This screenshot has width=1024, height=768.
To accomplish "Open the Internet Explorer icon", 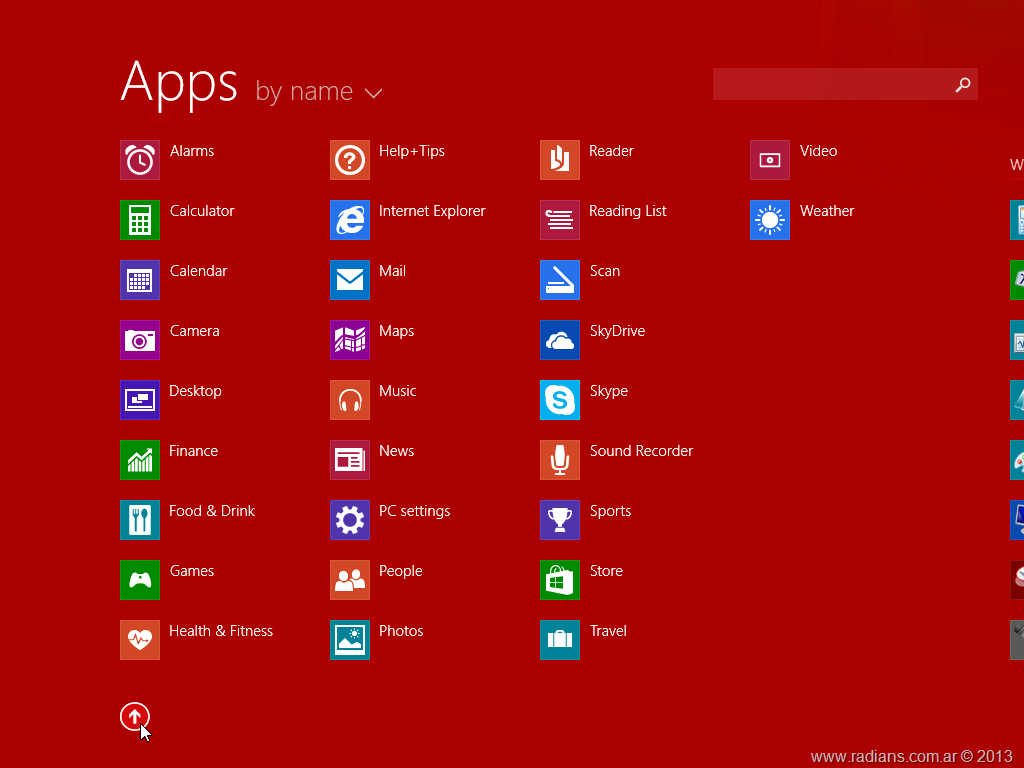I will coord(350,220).
